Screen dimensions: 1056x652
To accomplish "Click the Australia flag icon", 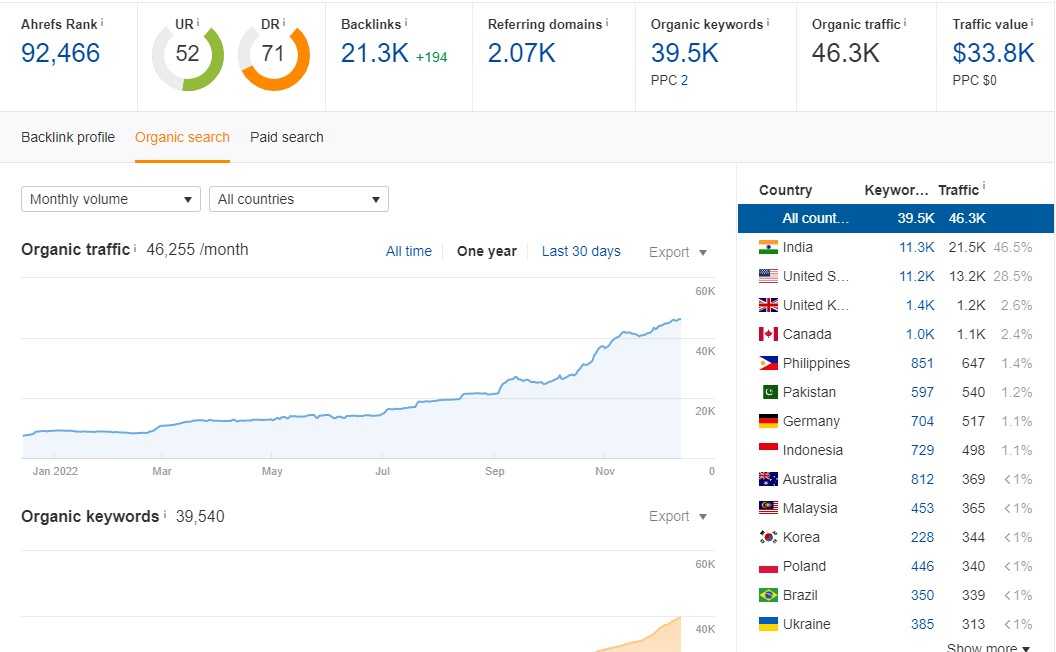I will tap(768, 479).
